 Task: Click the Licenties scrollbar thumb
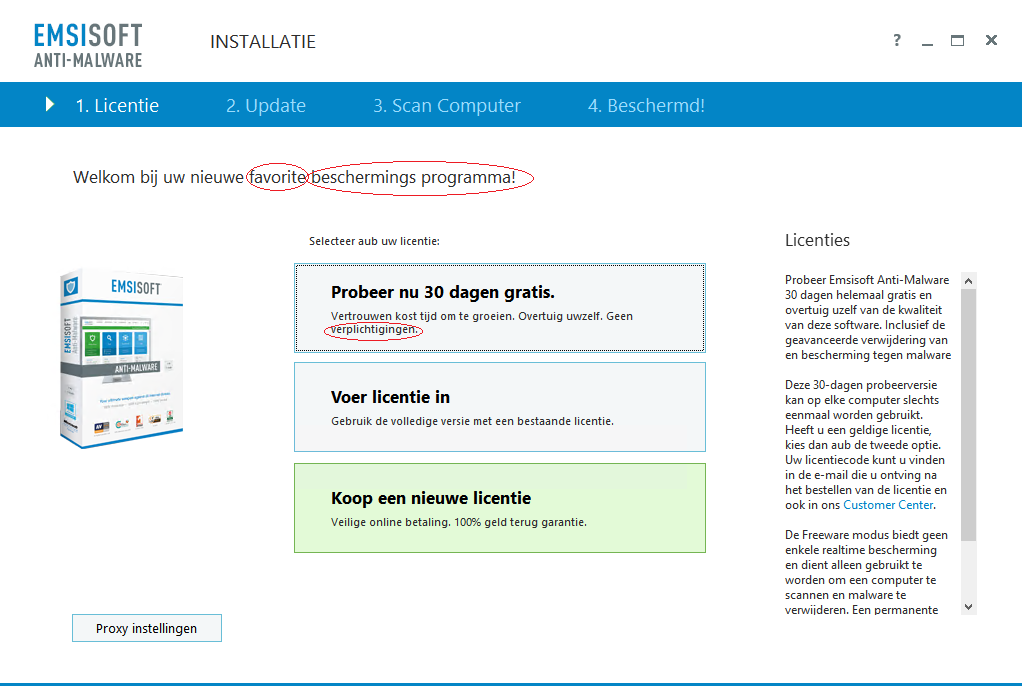(x=969, y=415)
